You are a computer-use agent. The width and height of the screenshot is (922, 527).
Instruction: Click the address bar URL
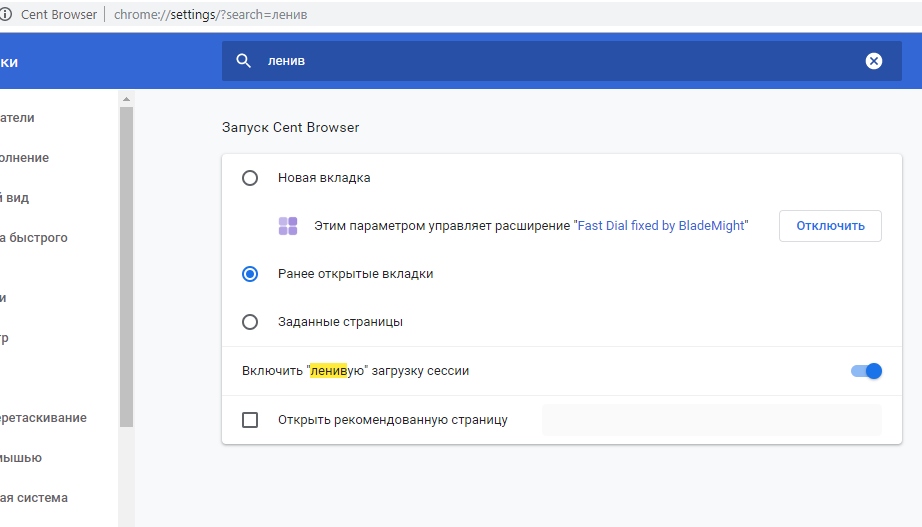pos(210,14)
